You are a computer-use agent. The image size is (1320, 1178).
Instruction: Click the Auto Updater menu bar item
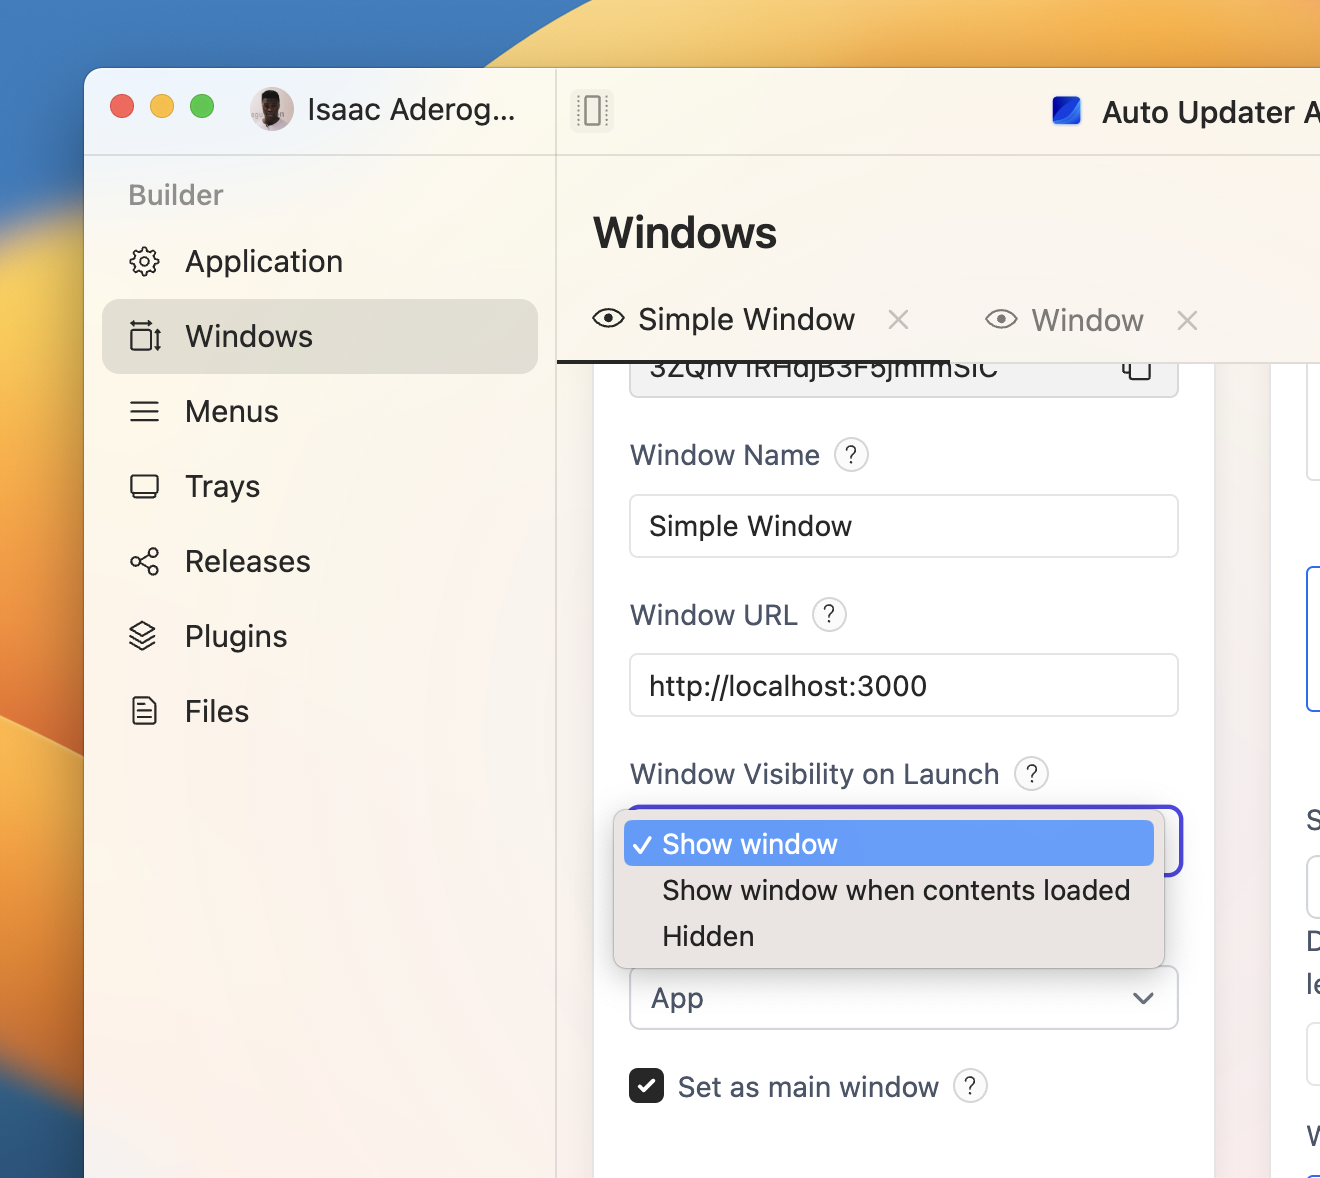tap(1180, 111)
